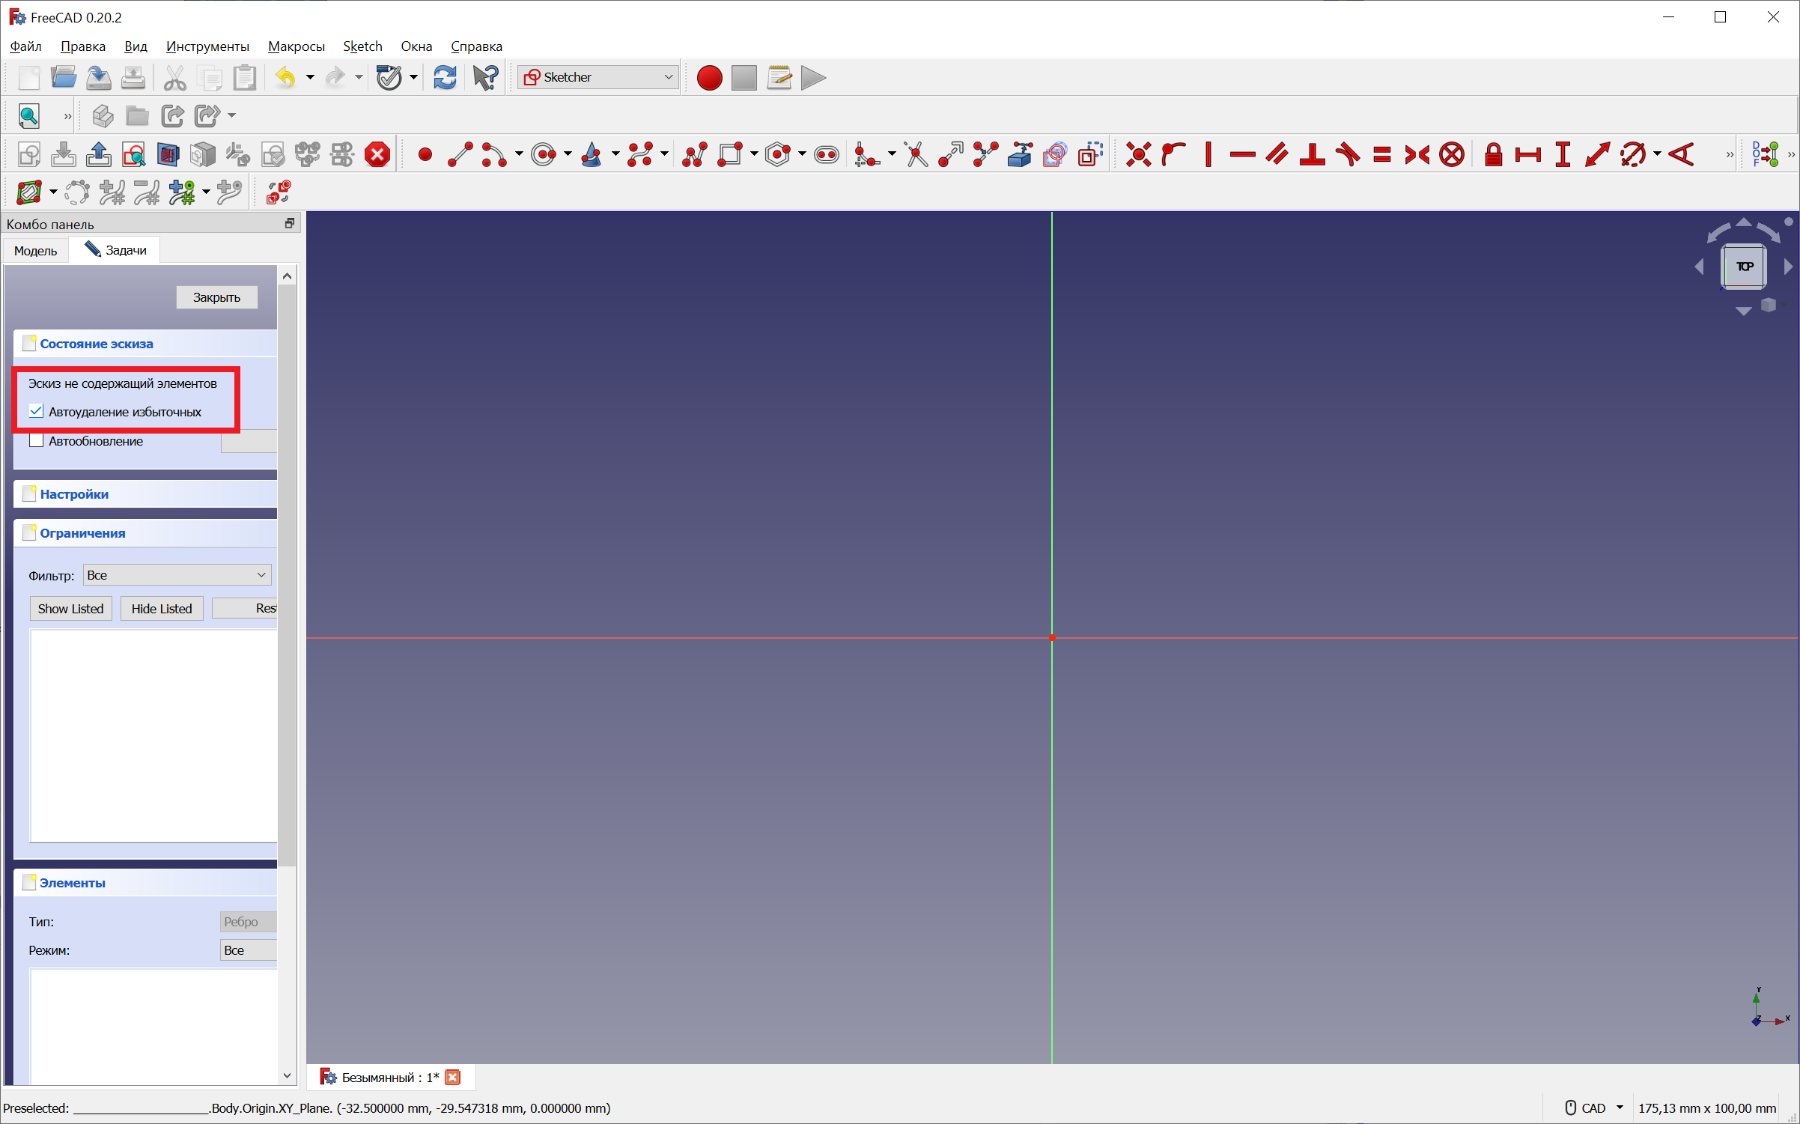Select the Trim edge tool

915,154
